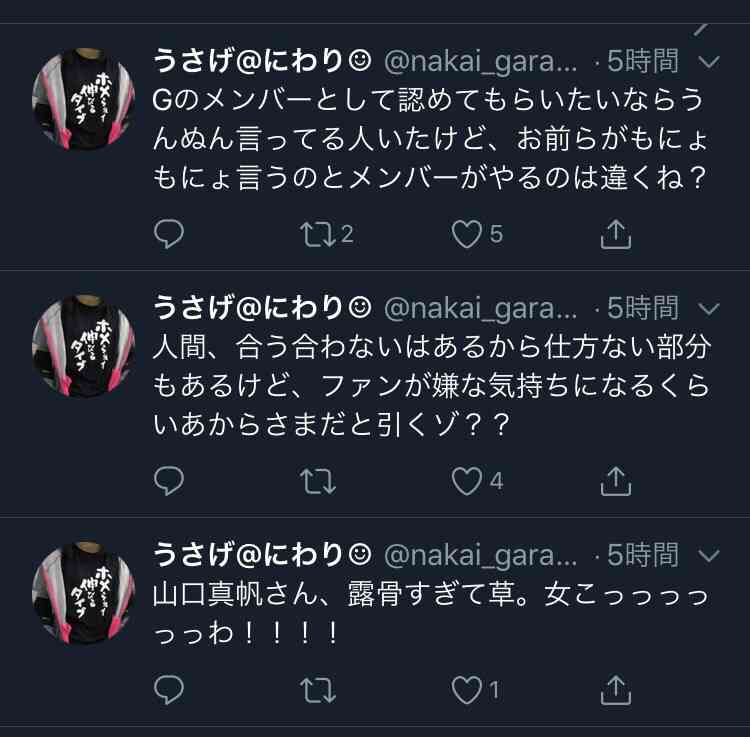Screen dimensions: 750x737
Task: Open the third tweet's chevron options menu
Action: [x=709, y=555]
